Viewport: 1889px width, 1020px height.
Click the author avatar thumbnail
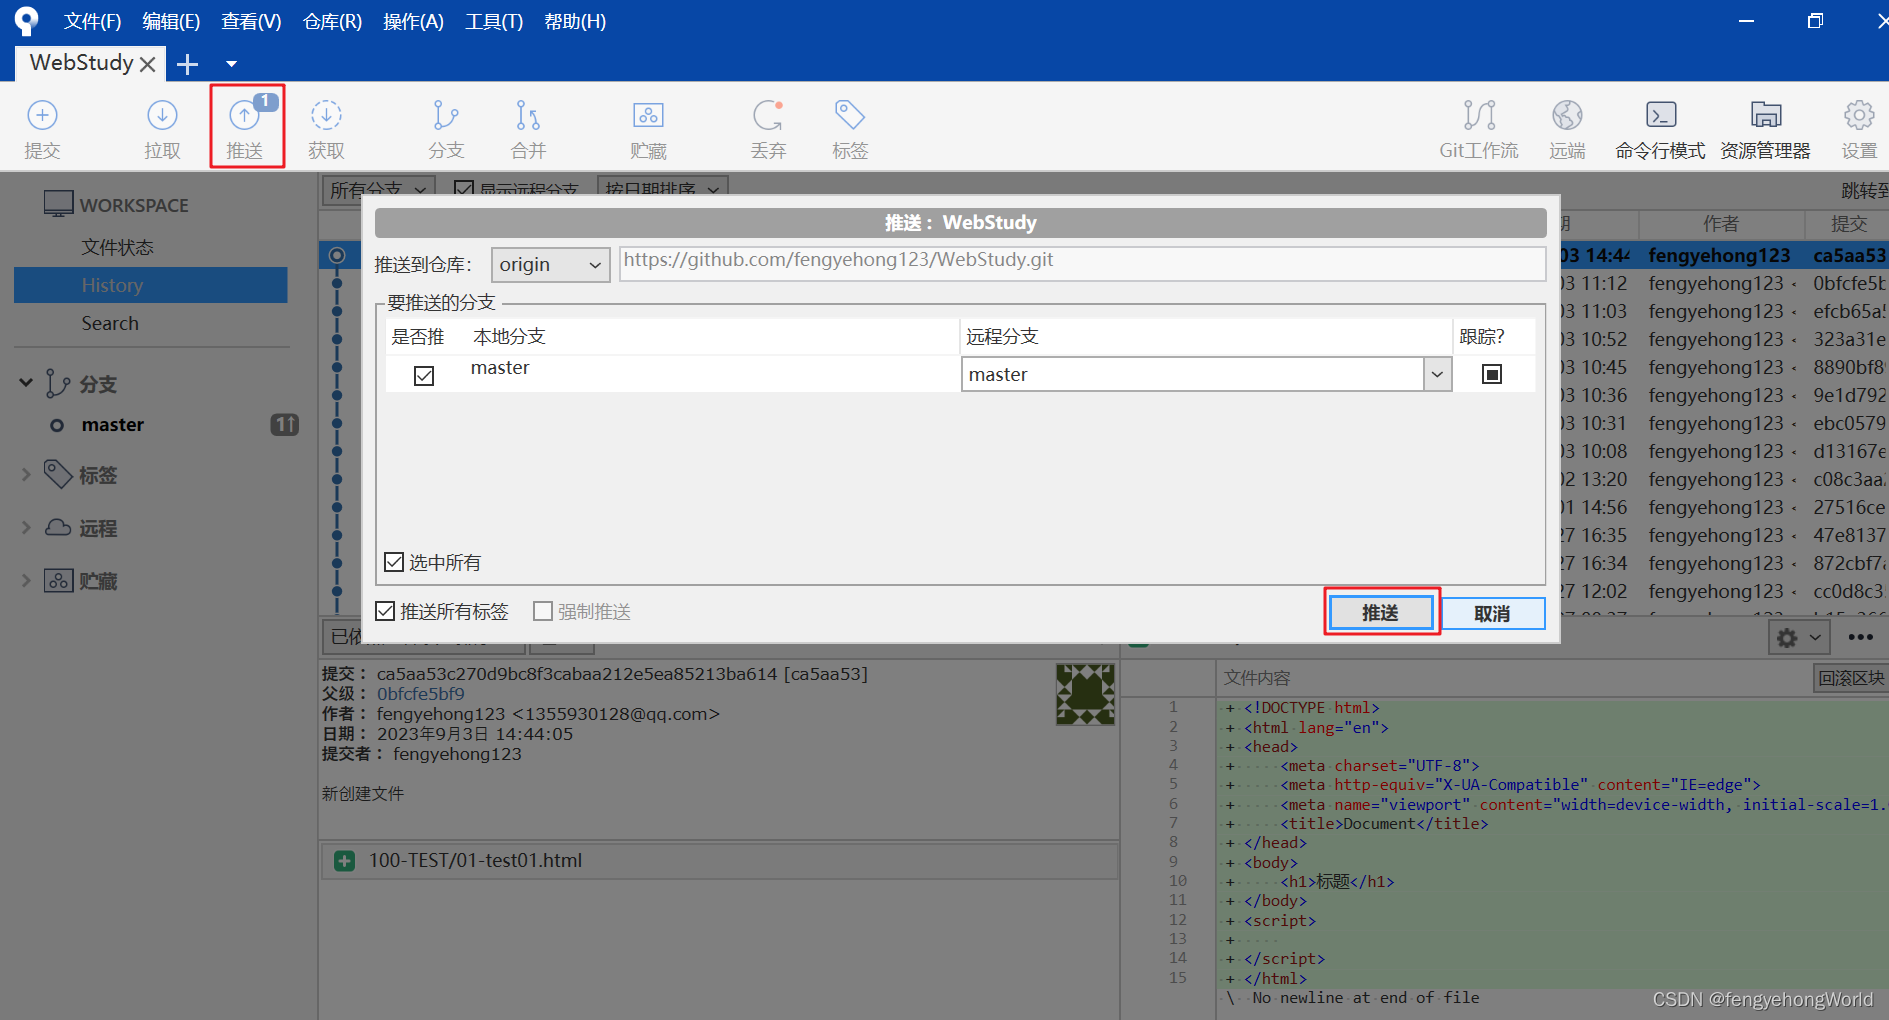[x=1085, y=694]
